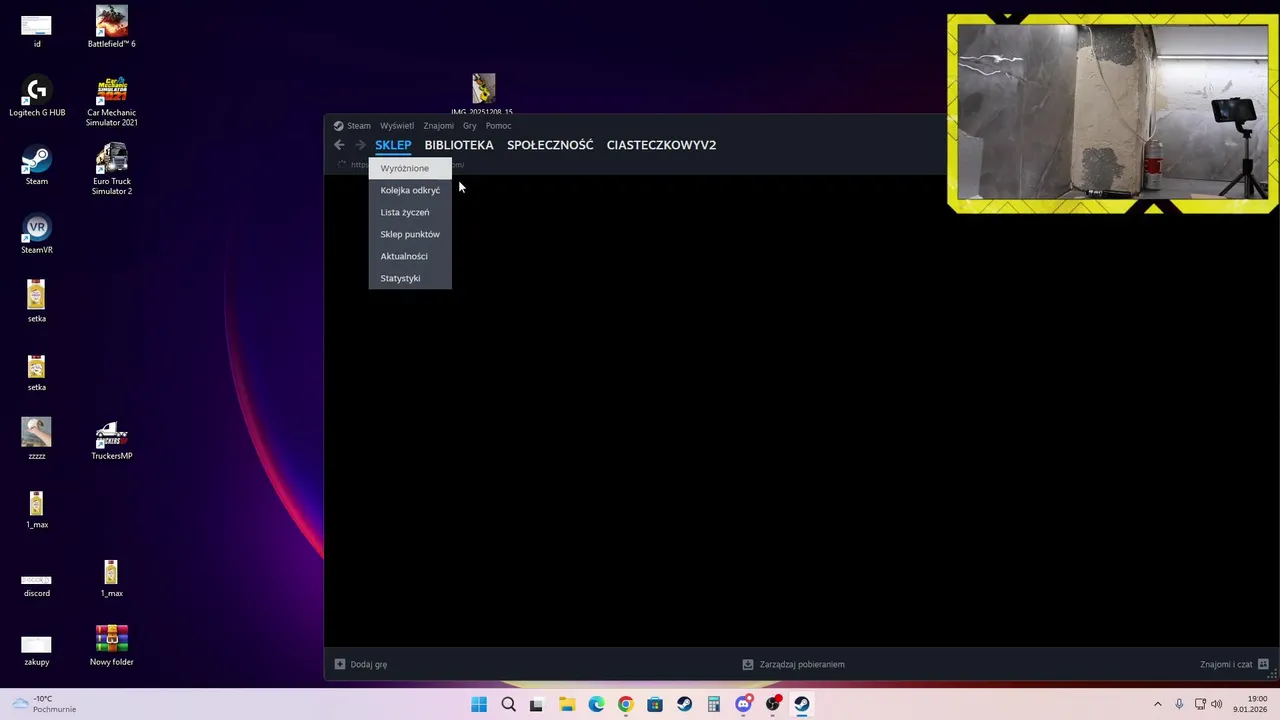Open the Gry menu
The height and width of the screenshot is (720, 1280).
470,126
